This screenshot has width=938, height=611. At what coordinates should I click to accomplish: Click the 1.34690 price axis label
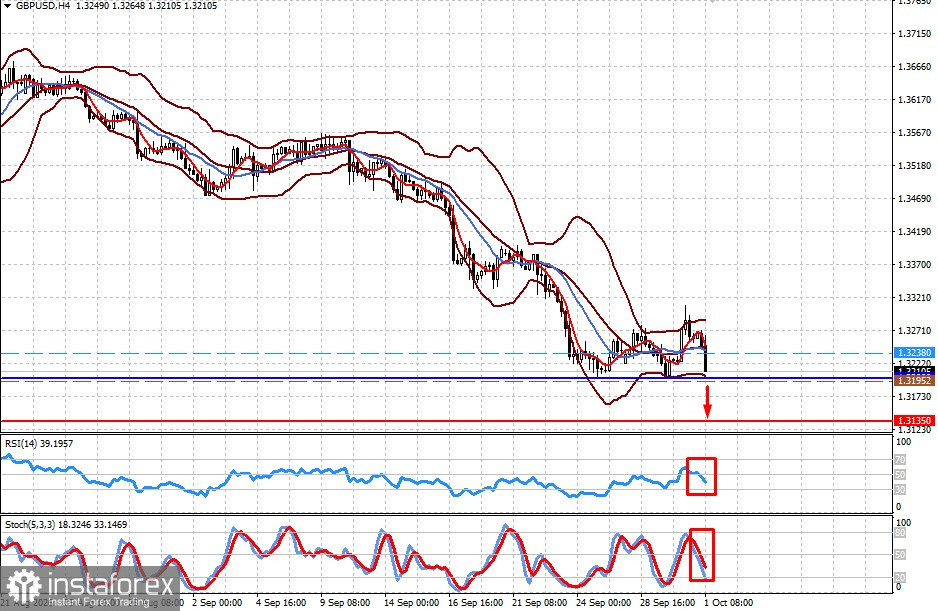(x=915, y=199)
